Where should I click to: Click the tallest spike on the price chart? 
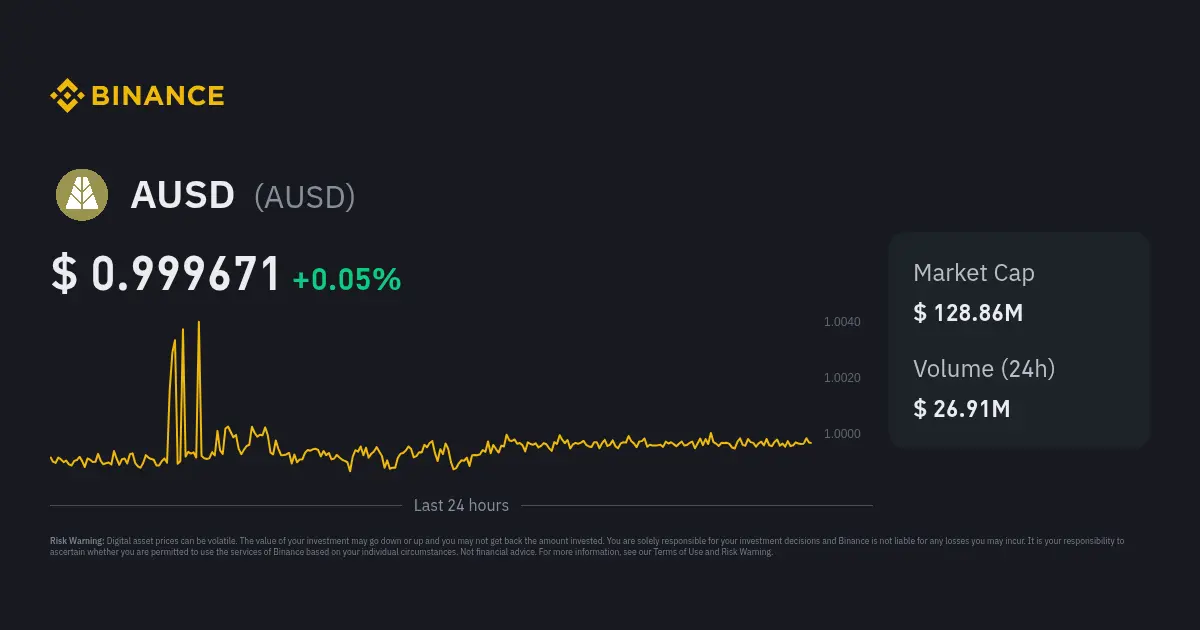pyautogui.click(x=199, y=324)
